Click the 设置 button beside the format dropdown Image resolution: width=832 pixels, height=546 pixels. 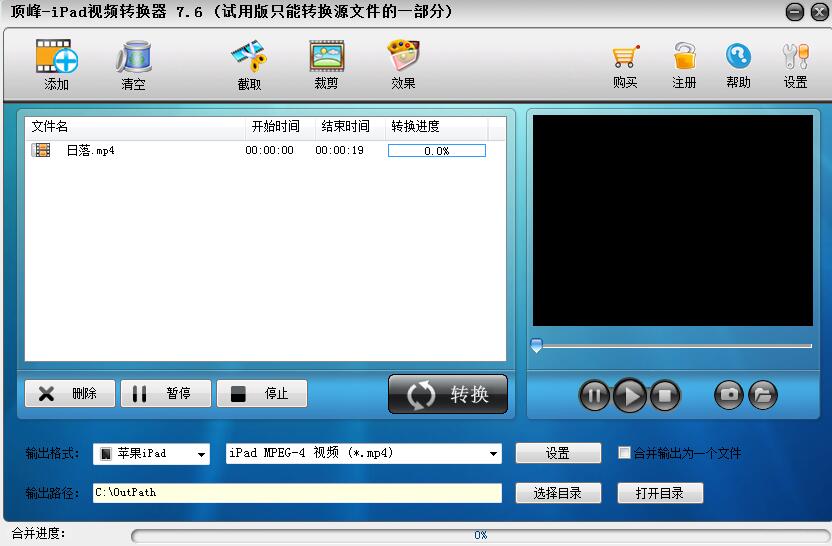point(558,453)
